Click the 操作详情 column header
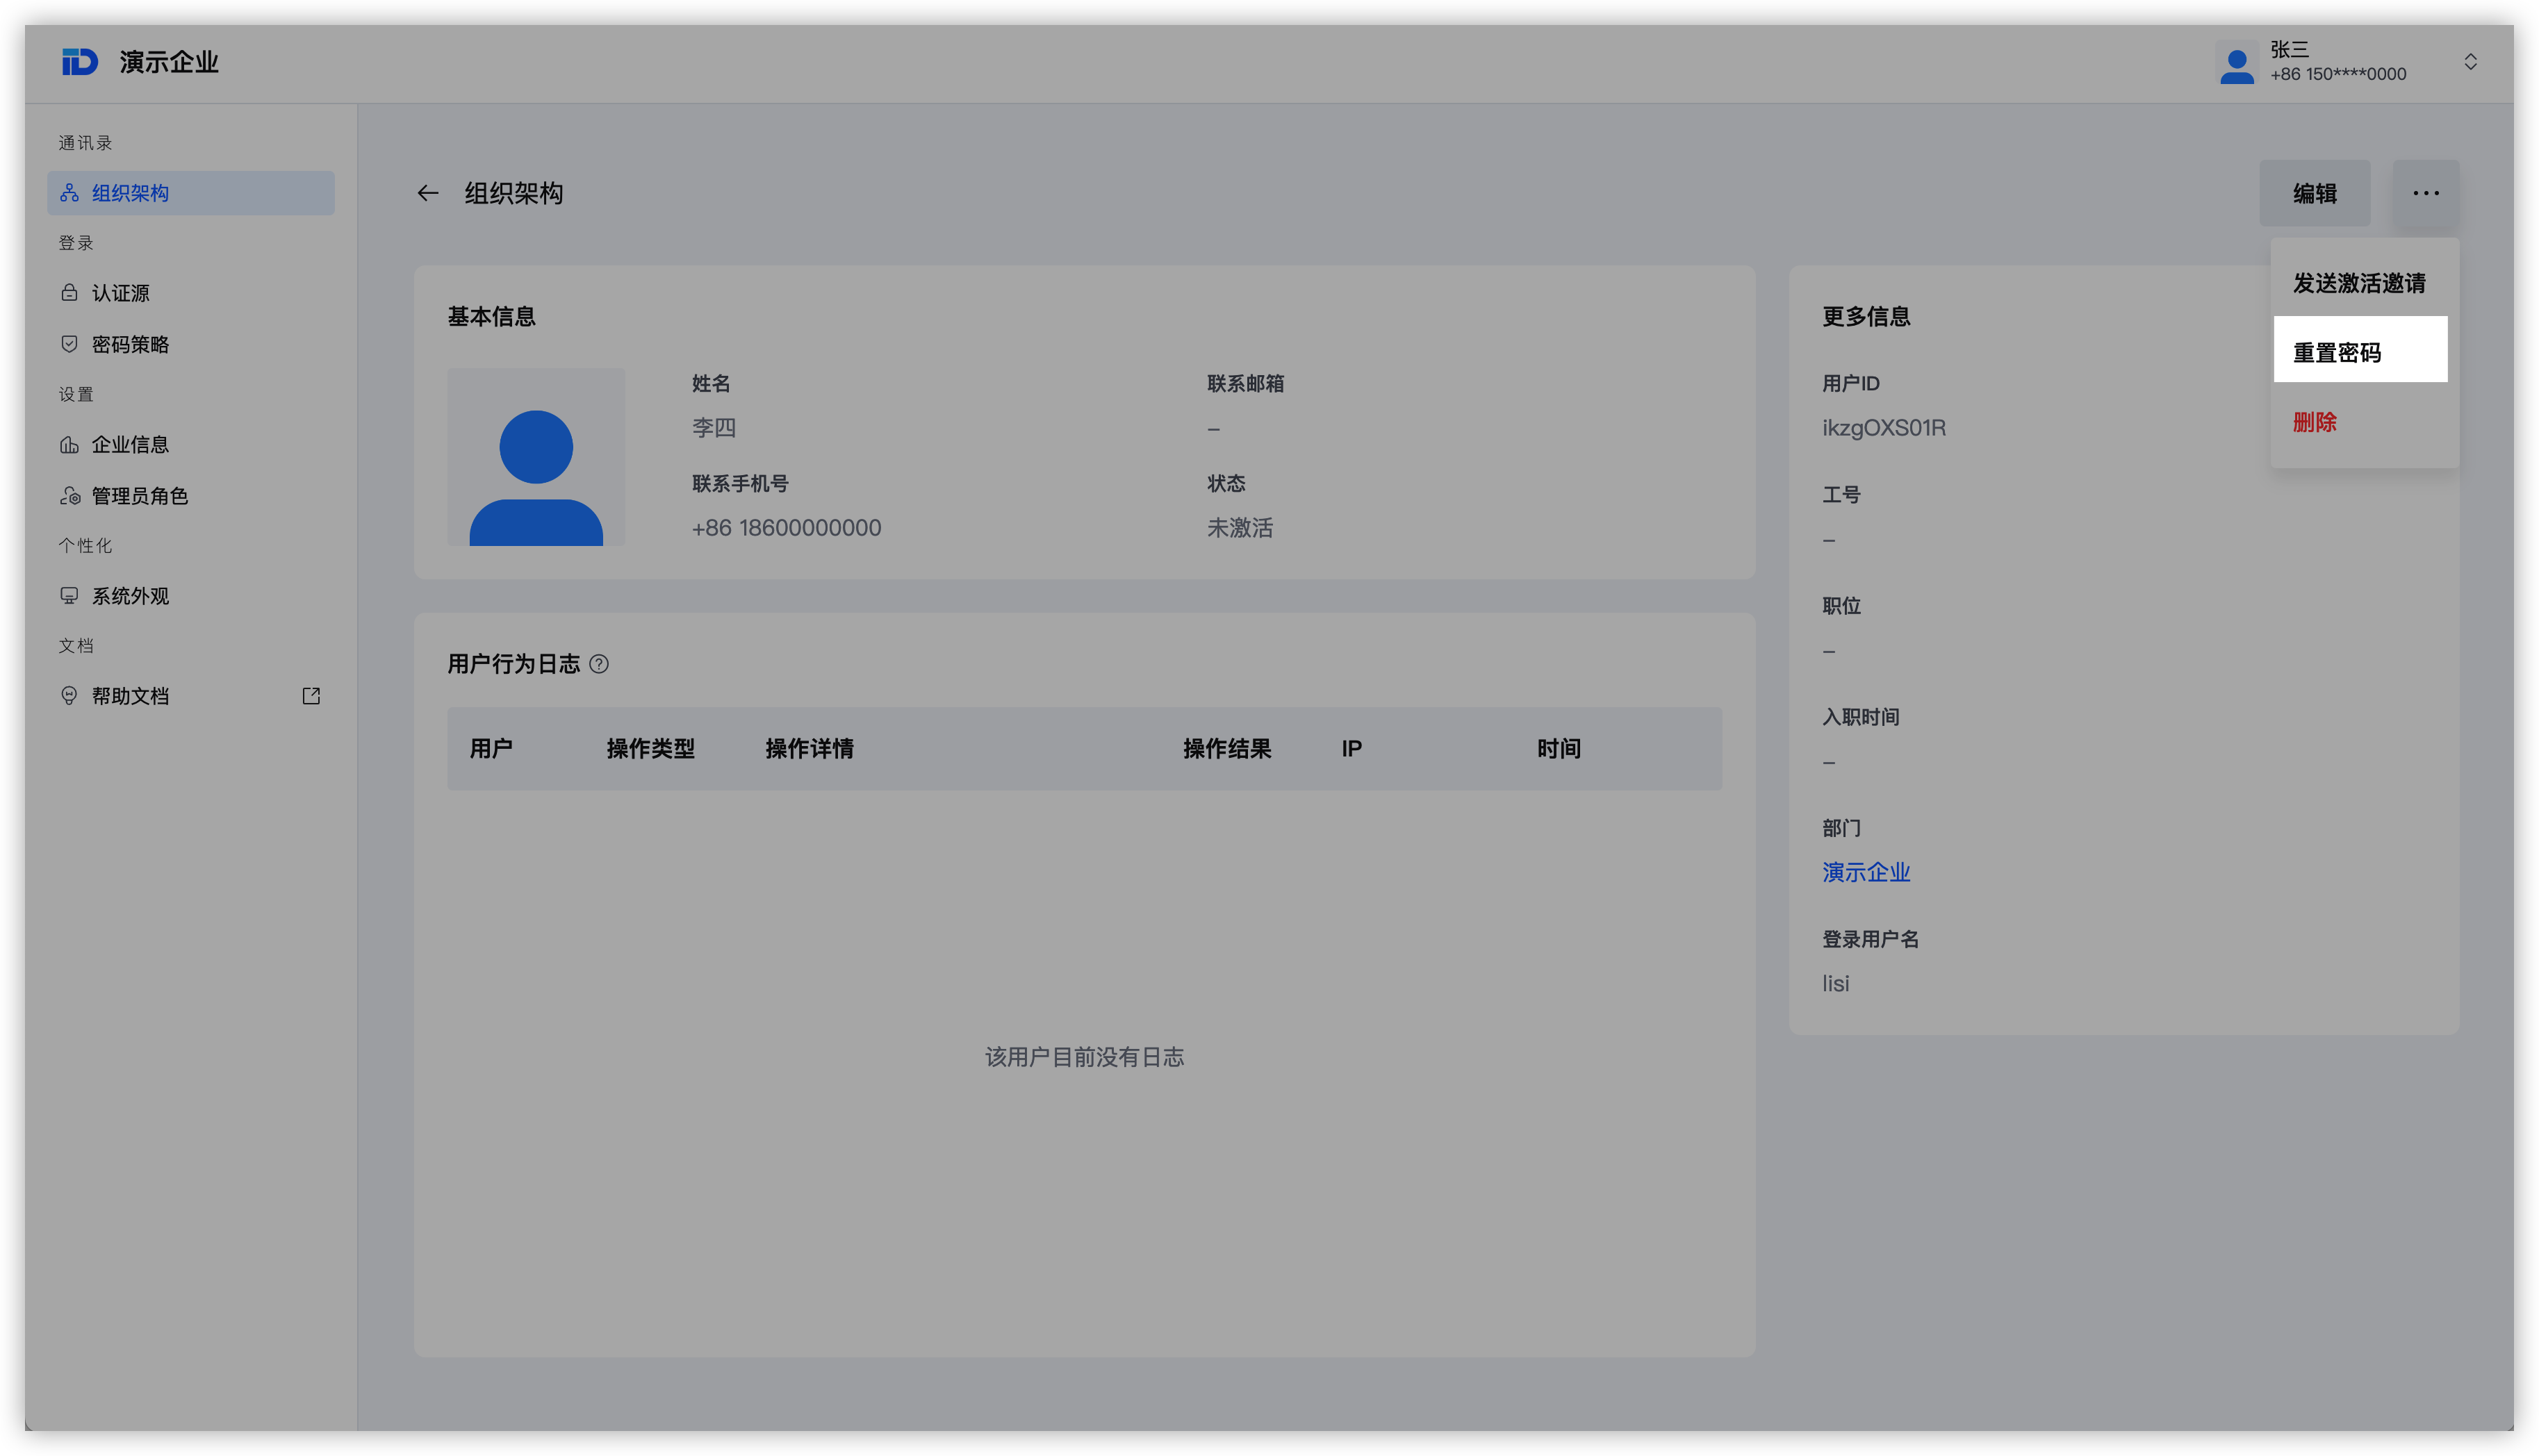 [809, 749]
